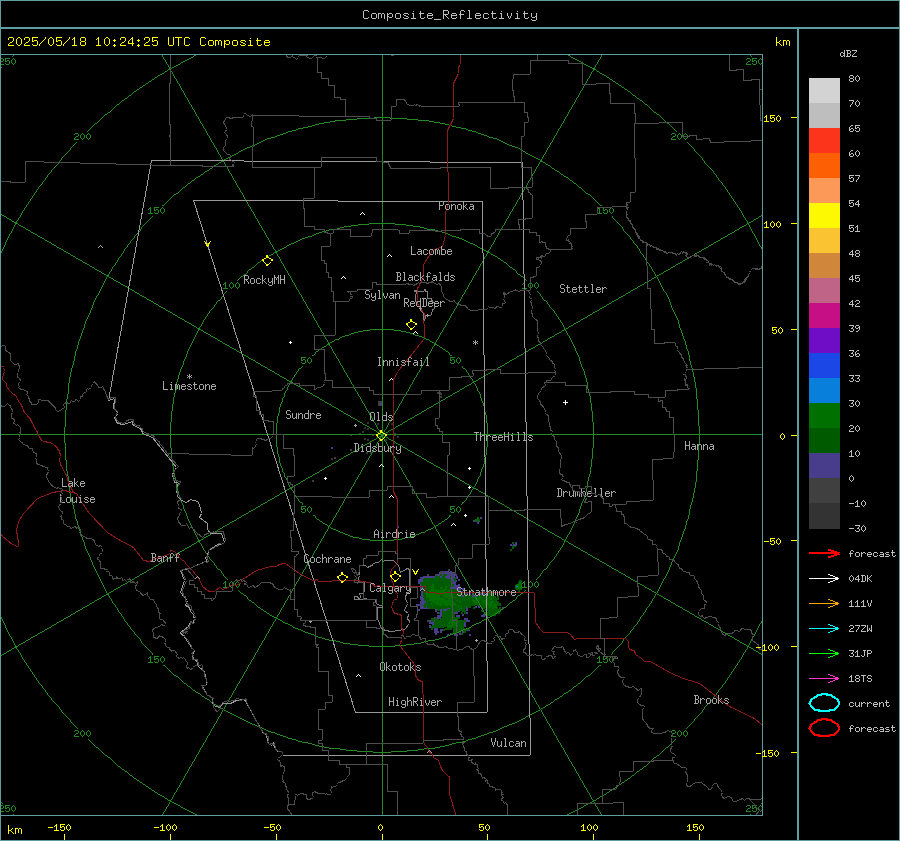
Task: Select the Strathmore label
Action: coord(486,592)
